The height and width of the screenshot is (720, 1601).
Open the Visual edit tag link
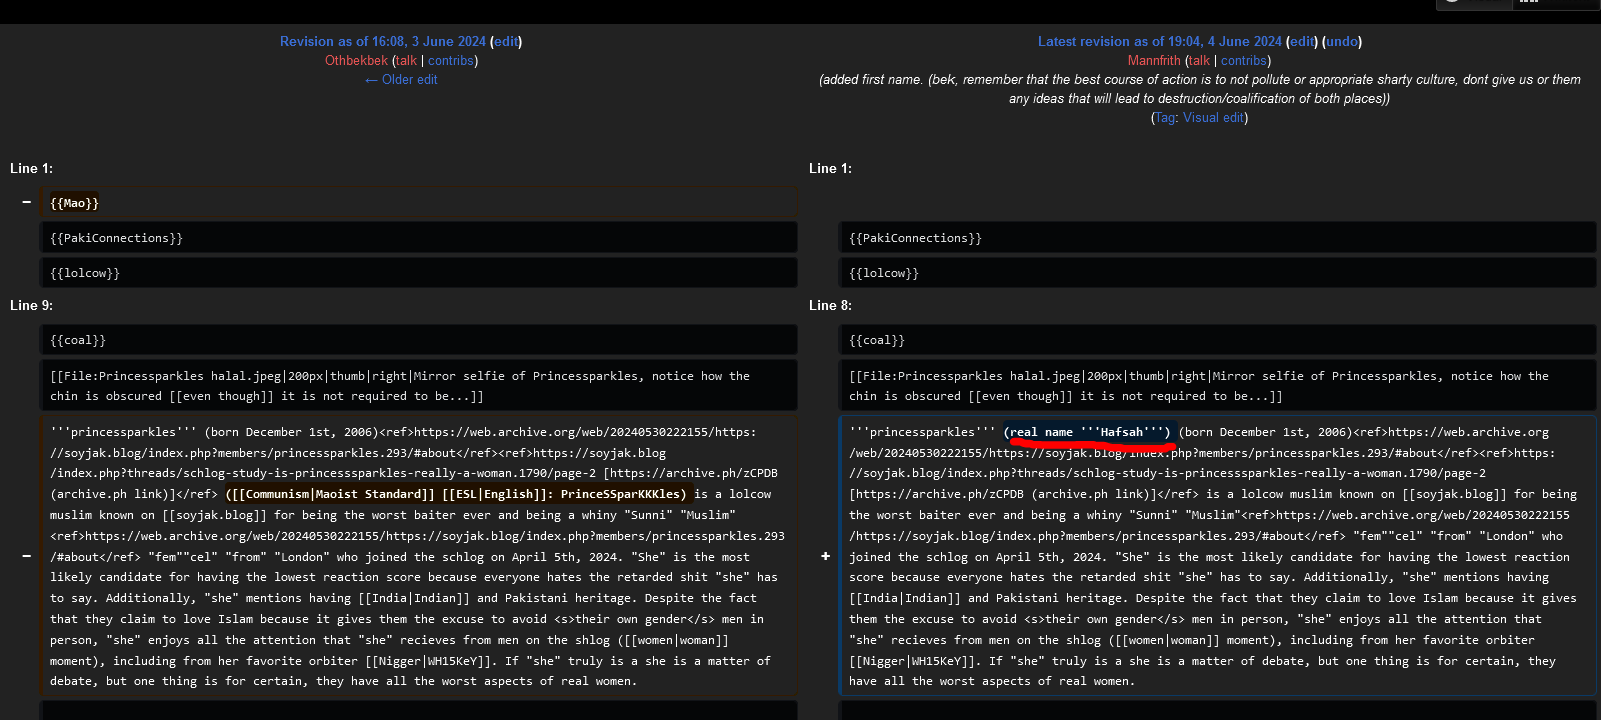pyautogui.click(x=1213, y=117)
